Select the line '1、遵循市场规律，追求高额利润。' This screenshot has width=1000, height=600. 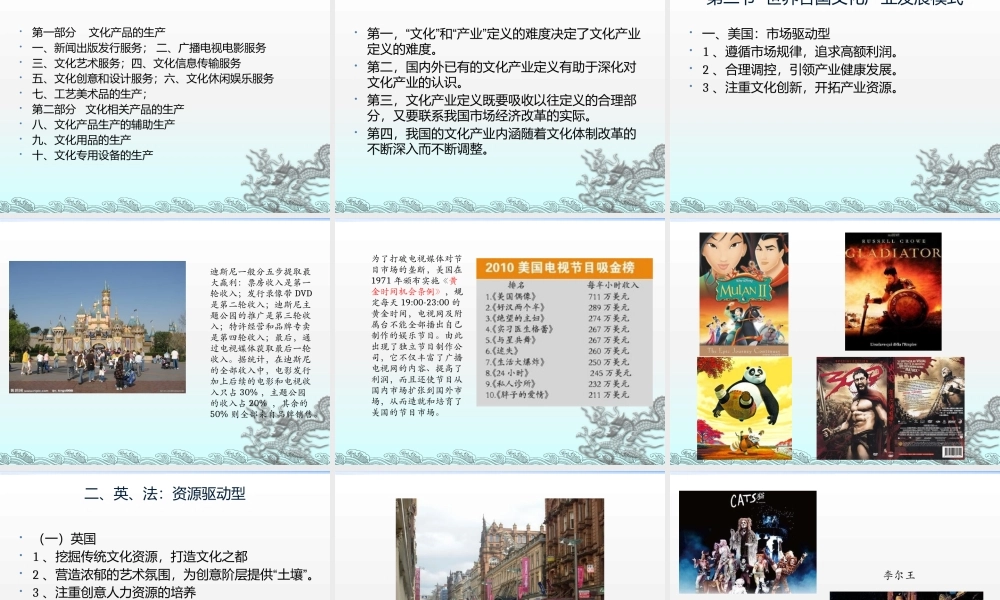click(x=802, y=52)
